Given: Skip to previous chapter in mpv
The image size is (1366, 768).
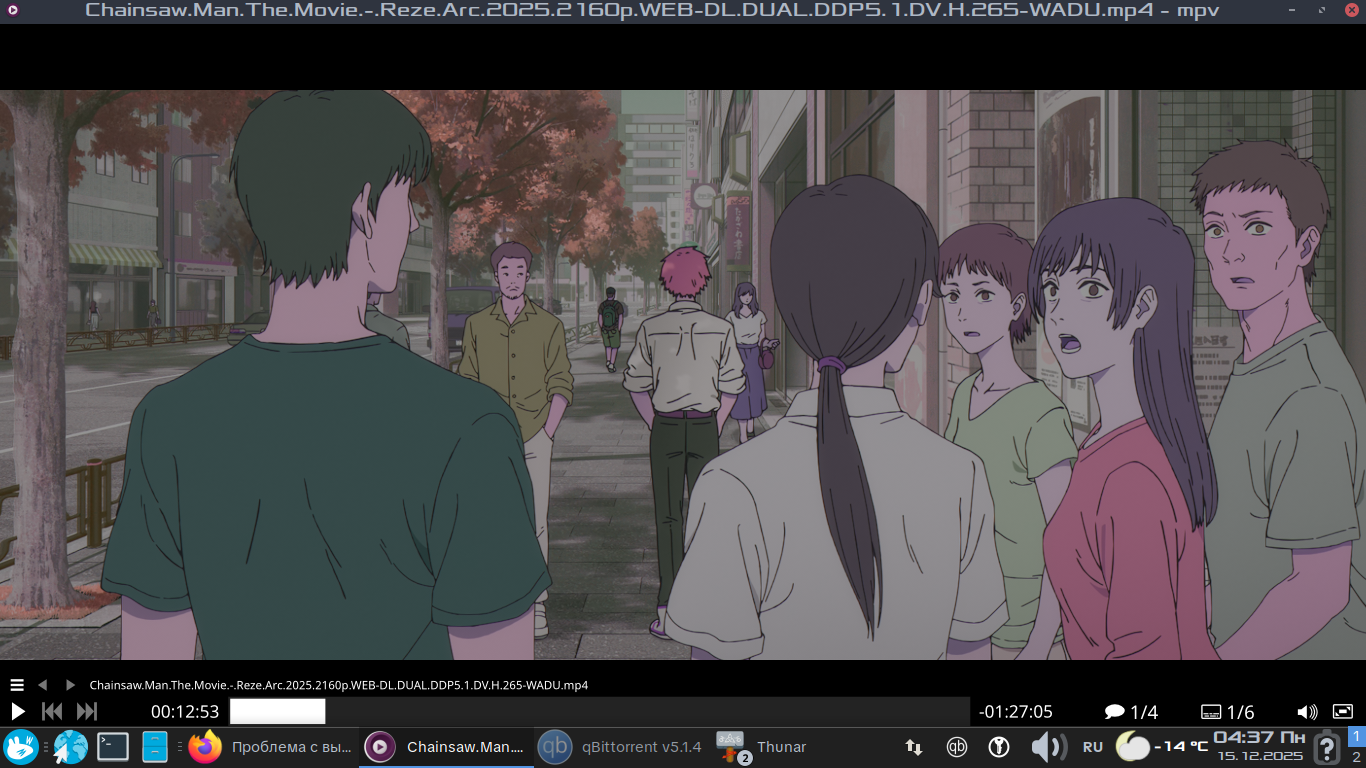Looking at the screenshot, I should coord(52,712).
